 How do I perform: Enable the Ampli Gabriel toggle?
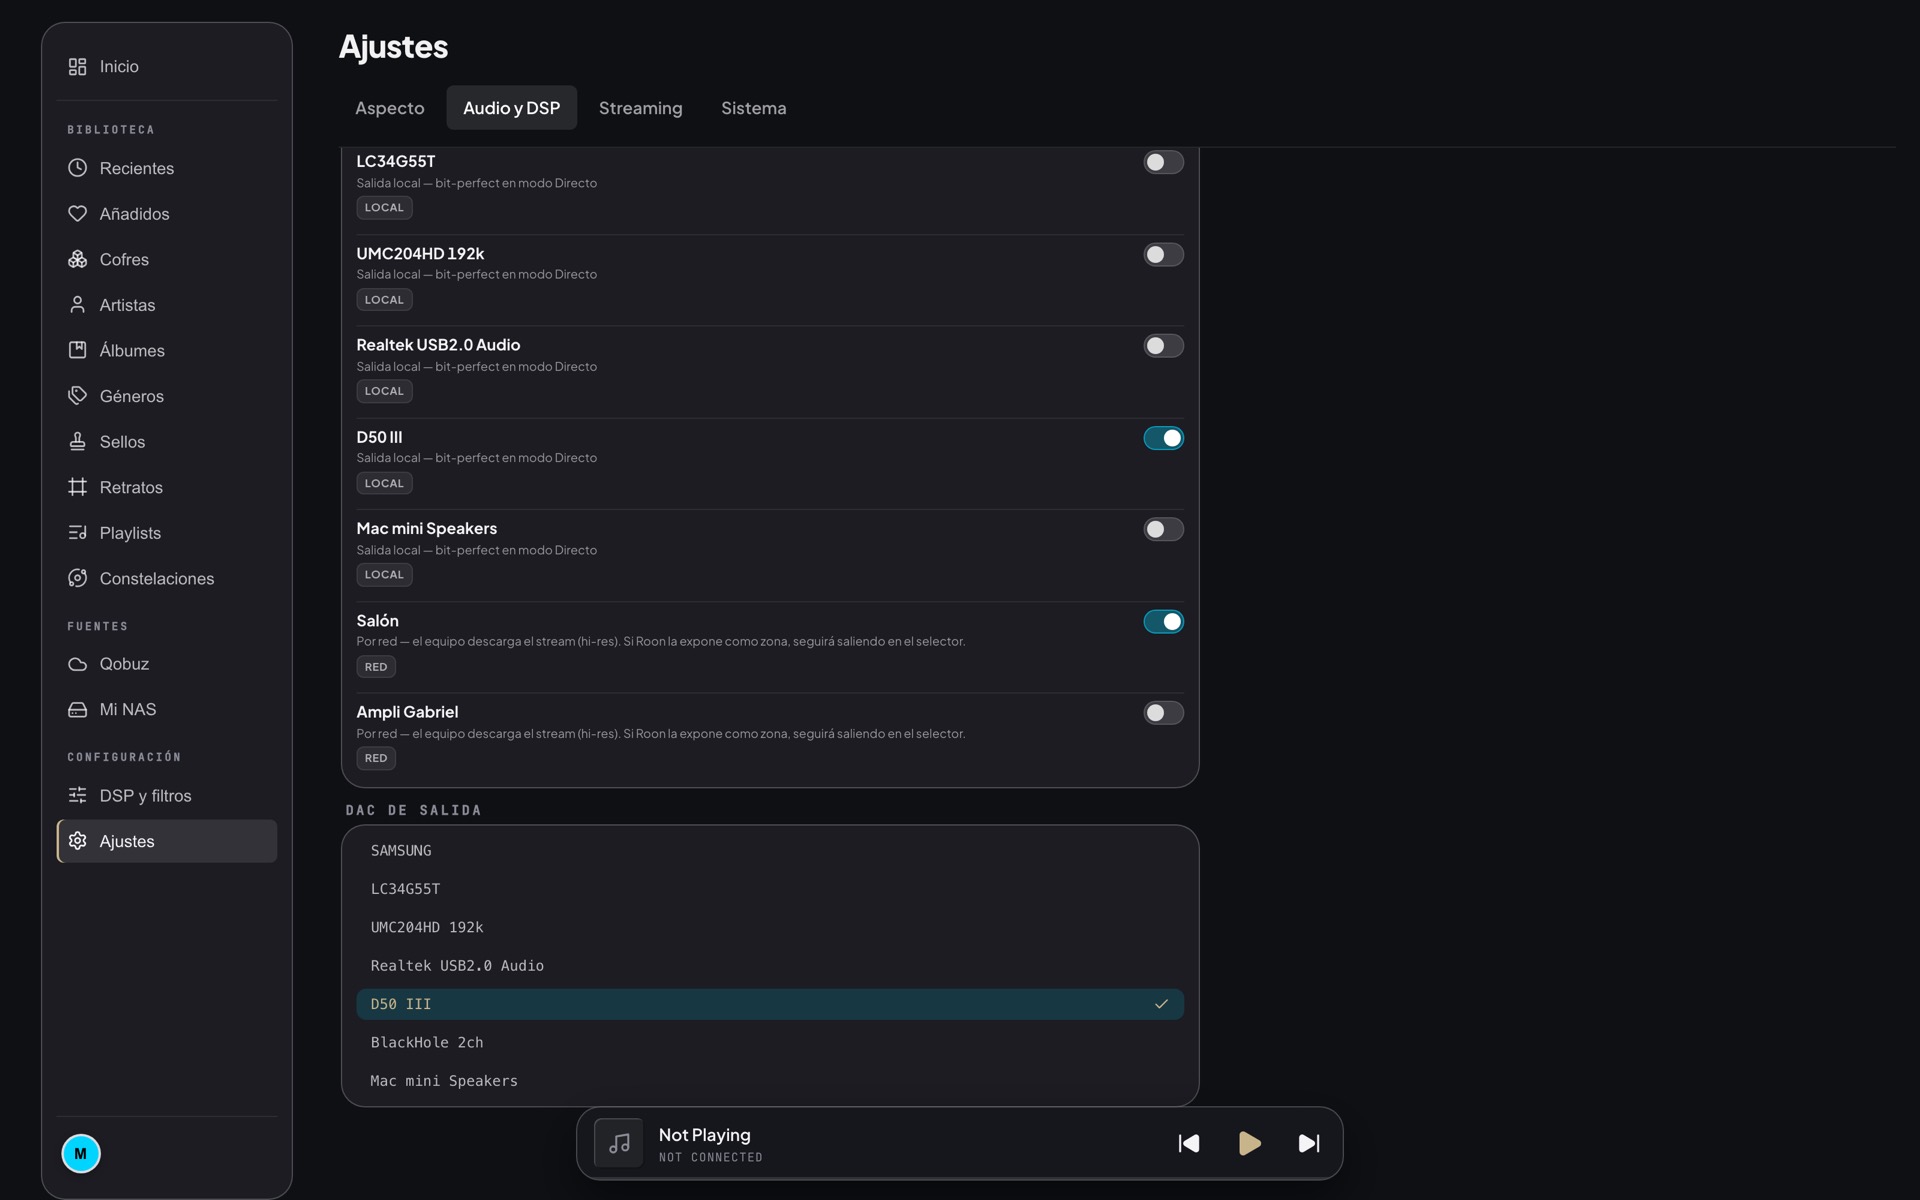click(x=1163, y=713)
